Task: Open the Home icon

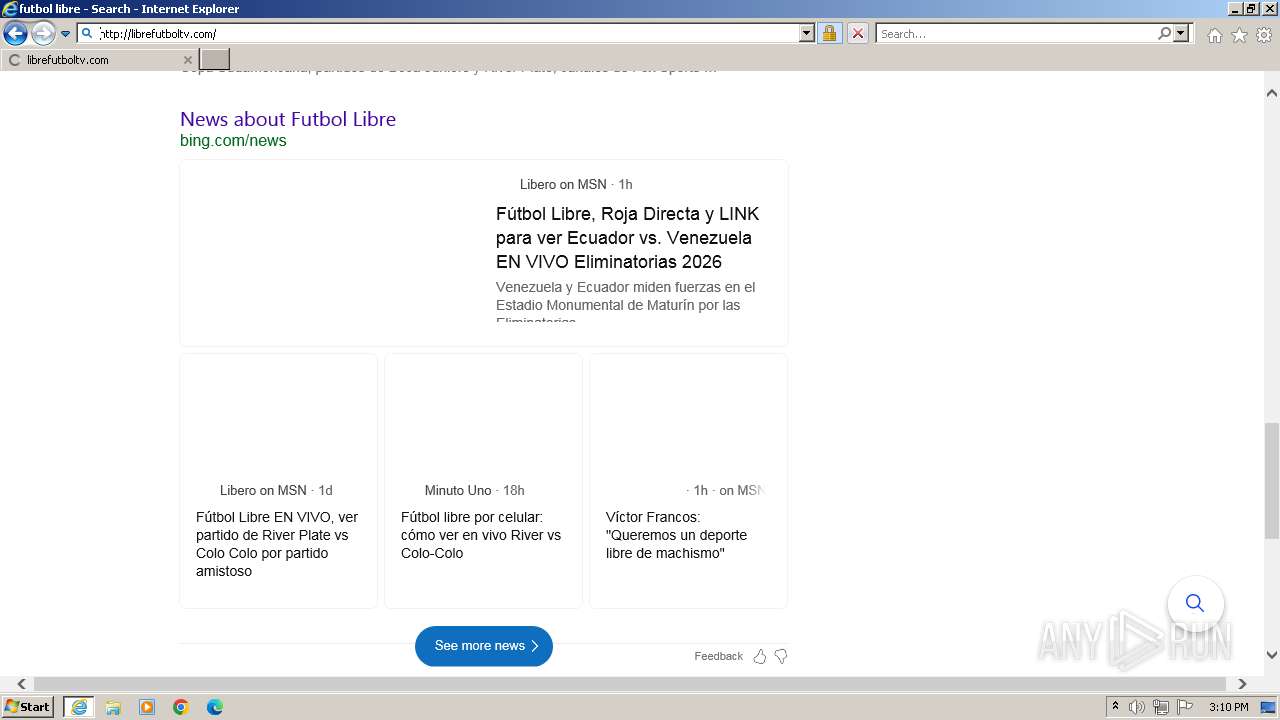Action: click(x=1214, y=35)
